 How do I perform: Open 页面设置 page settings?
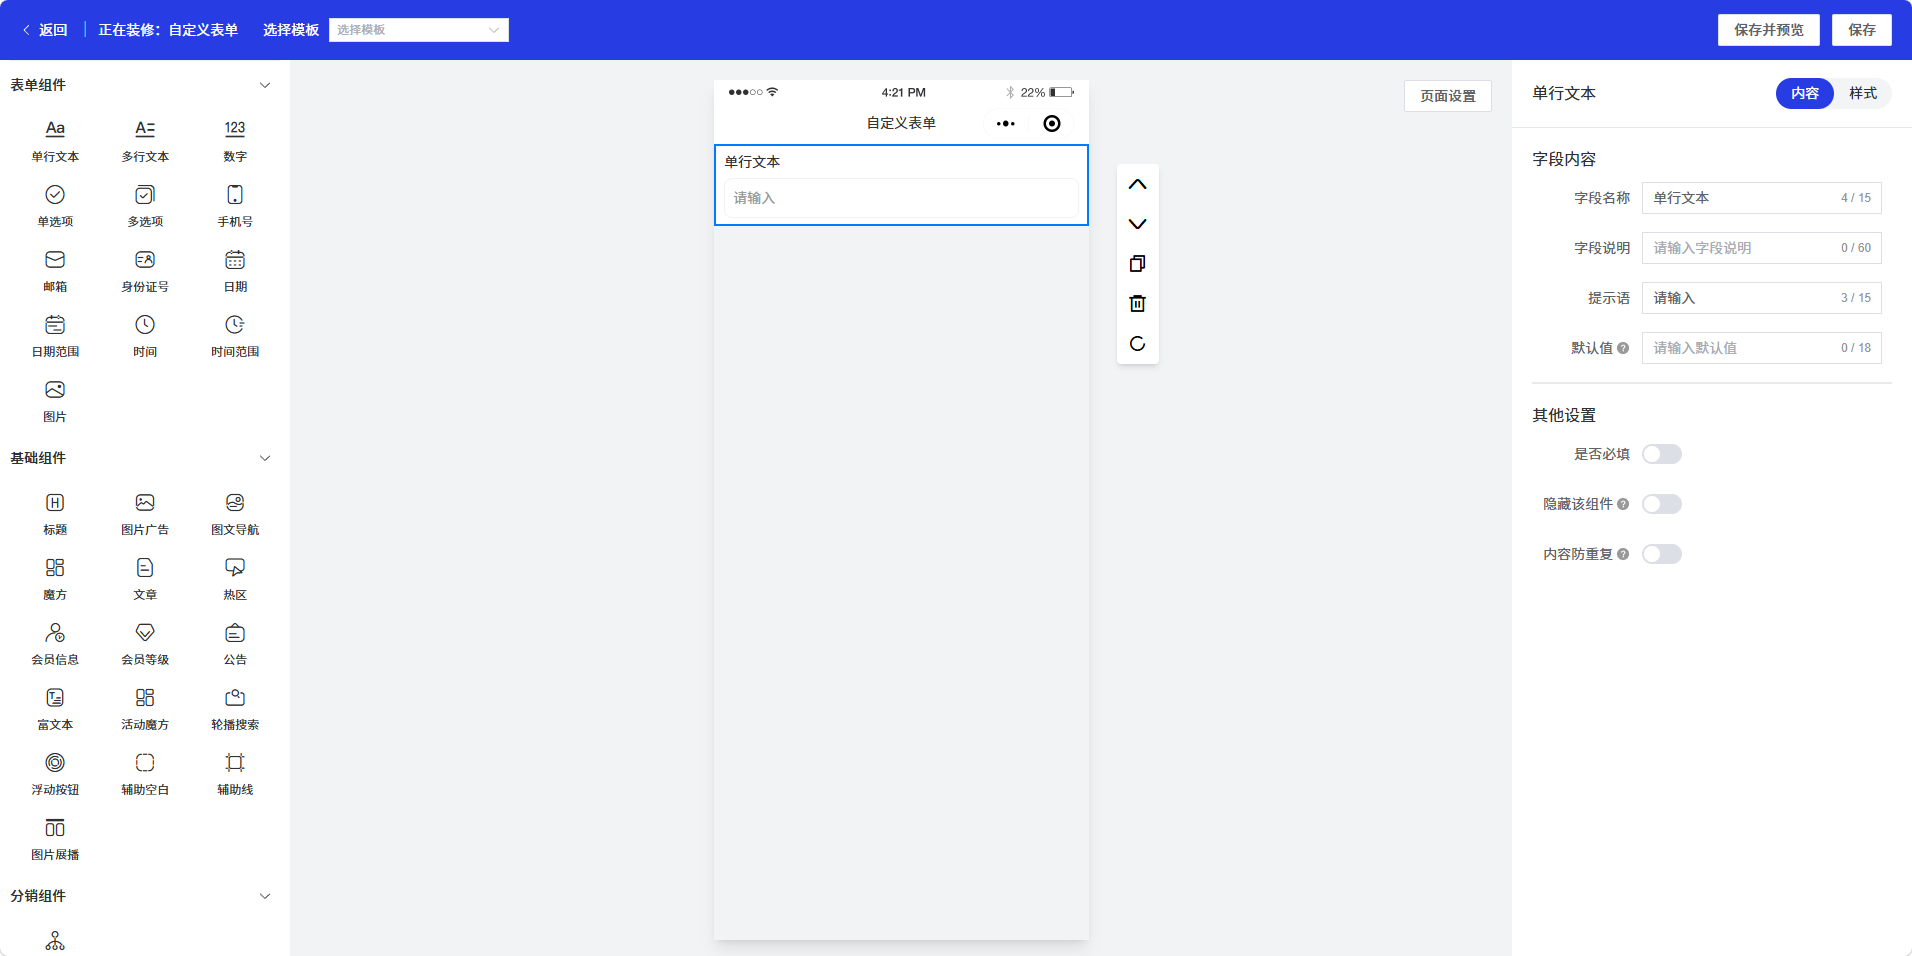pos(1447,96)
